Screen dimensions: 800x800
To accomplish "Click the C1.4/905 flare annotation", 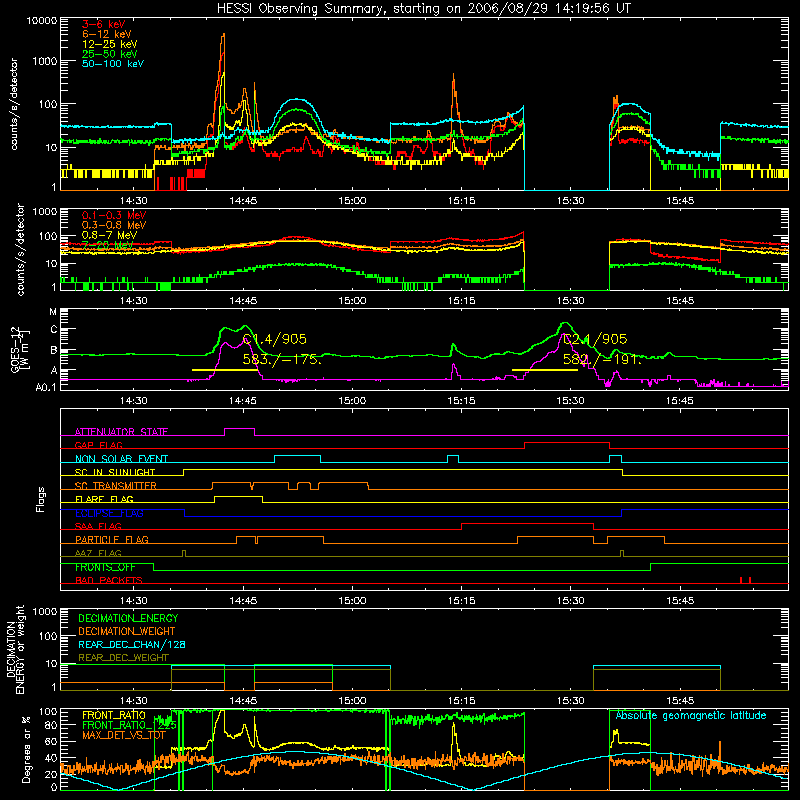I will tap(274, 339).
